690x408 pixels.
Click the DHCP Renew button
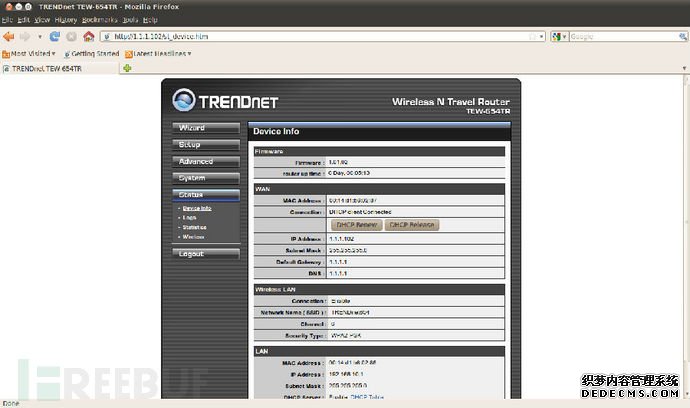pyautogui.click(x=356, y=225)
